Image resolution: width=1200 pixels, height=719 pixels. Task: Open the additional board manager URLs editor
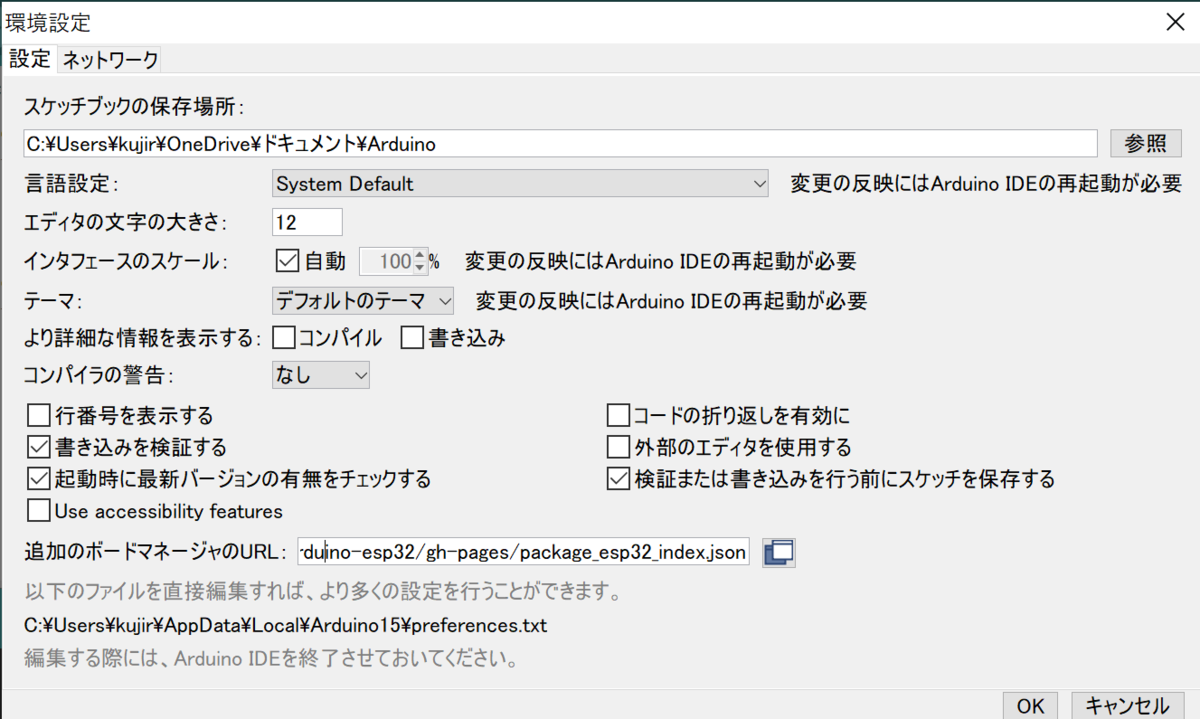tap(777, 551)
